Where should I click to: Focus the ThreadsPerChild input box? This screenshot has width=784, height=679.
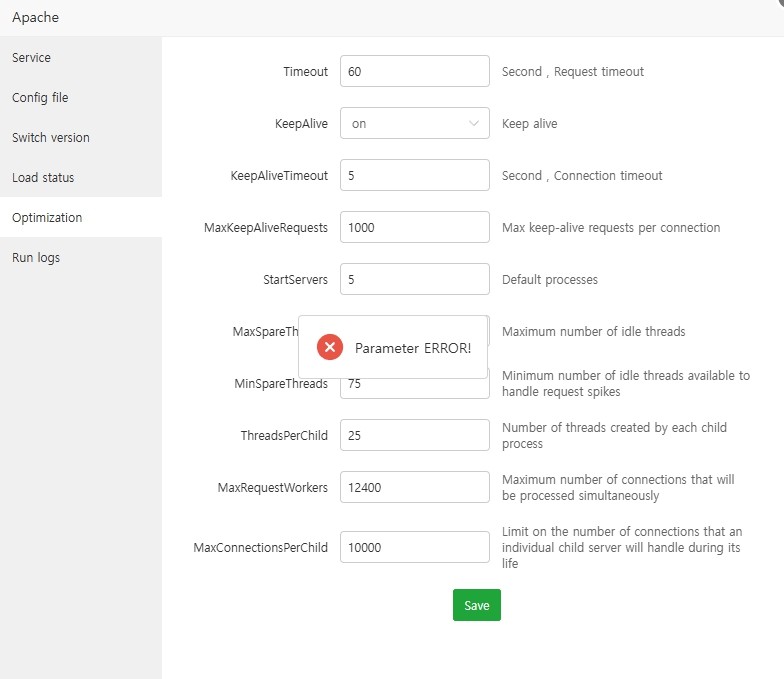point(414,436)
